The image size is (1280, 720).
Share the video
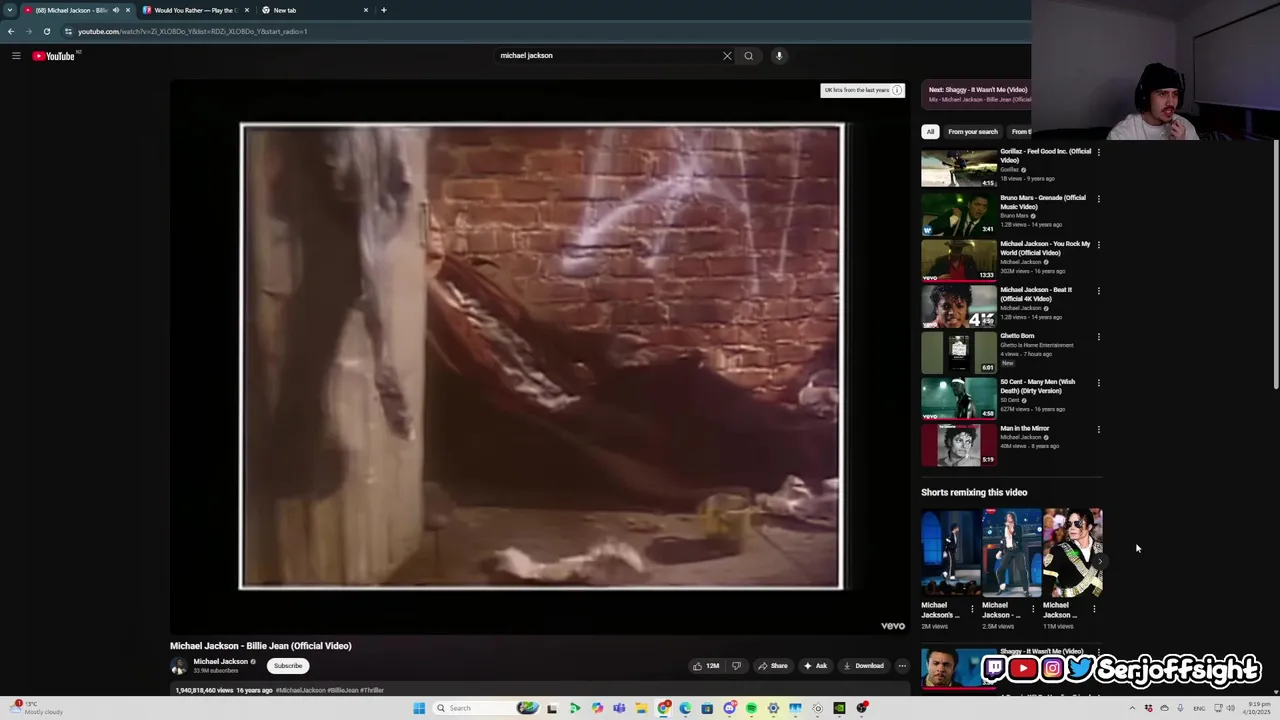772,666
